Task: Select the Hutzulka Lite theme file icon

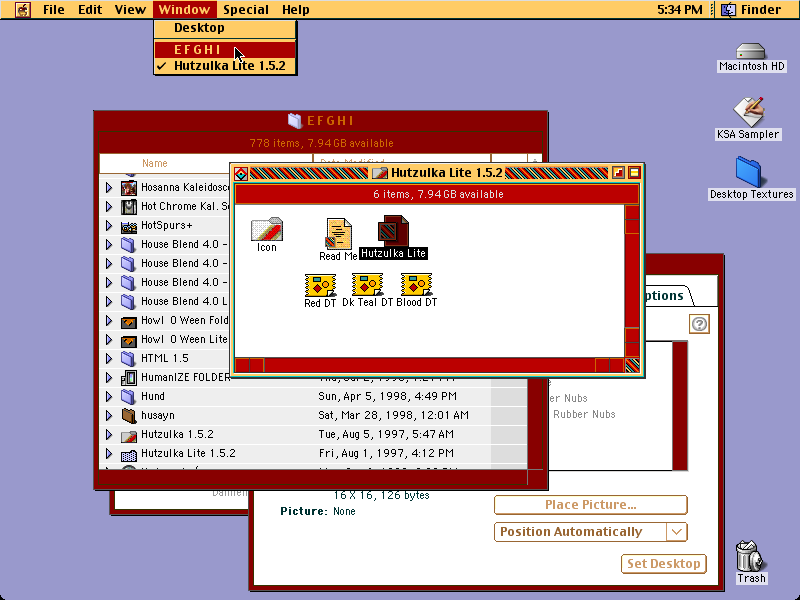Action: [x=393, y=231]
